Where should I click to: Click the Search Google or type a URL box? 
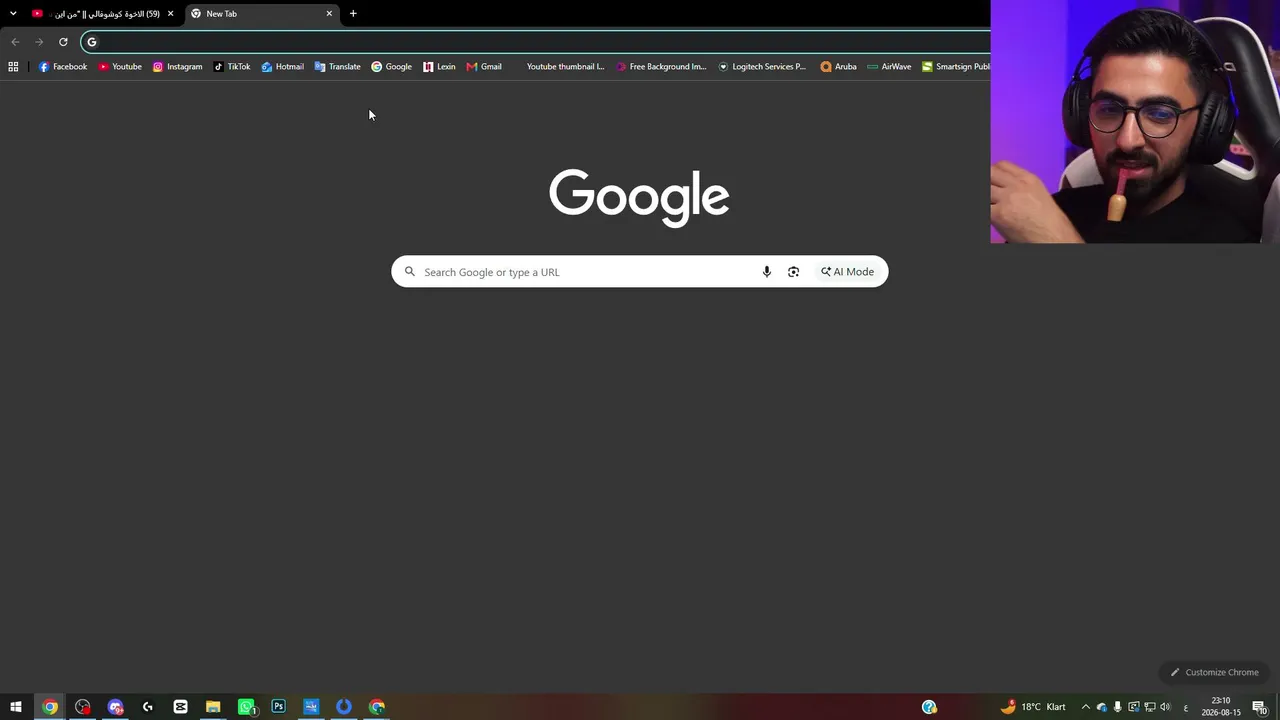point(639,272)
